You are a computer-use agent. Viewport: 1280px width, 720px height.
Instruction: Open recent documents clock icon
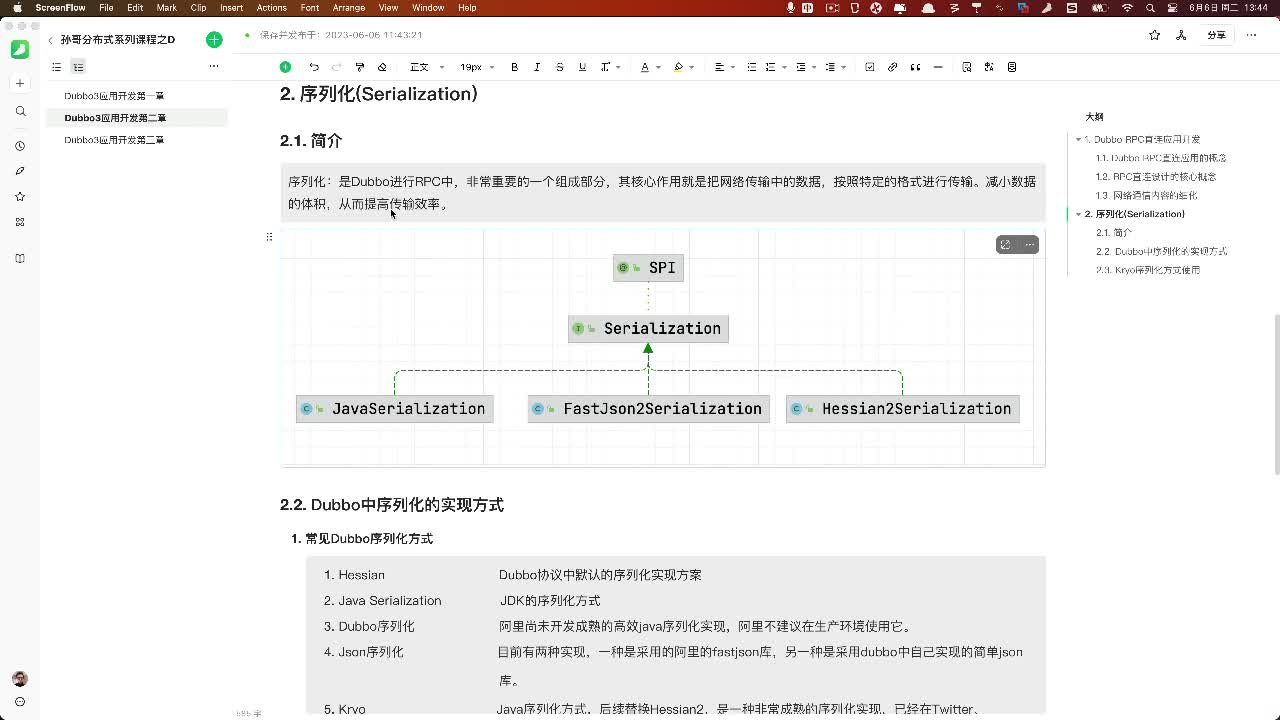20,146
